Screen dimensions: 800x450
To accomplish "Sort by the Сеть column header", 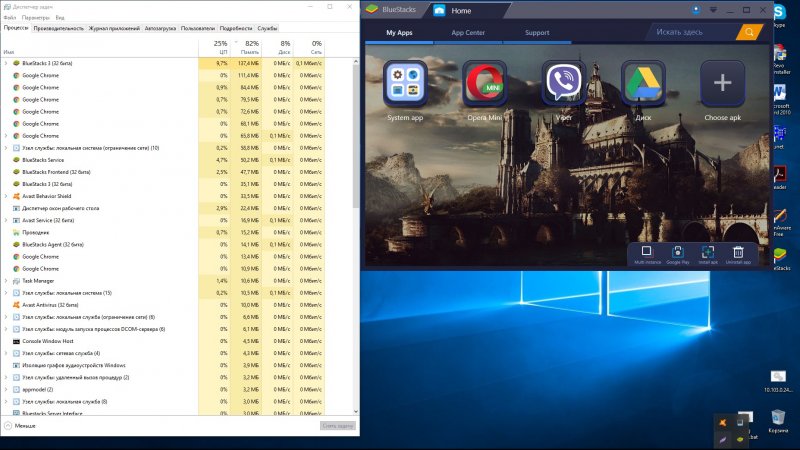I will click(309, 47).
